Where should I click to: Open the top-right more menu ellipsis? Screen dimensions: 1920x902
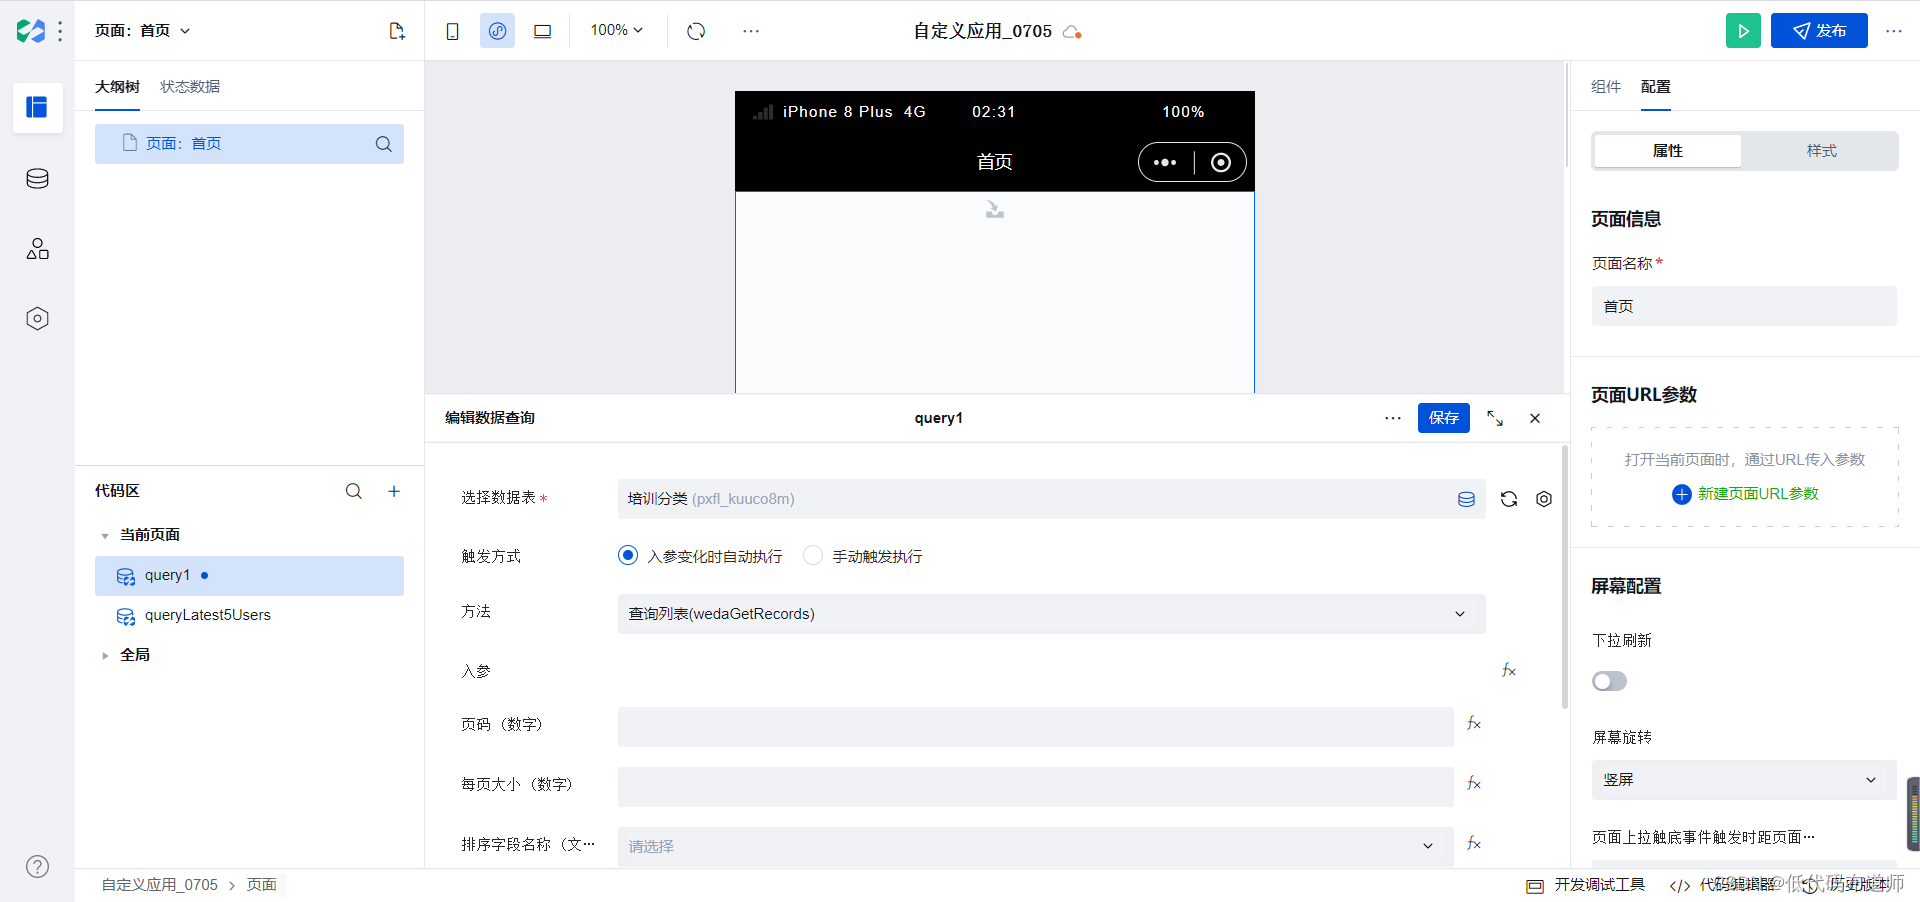[1894, 31]
